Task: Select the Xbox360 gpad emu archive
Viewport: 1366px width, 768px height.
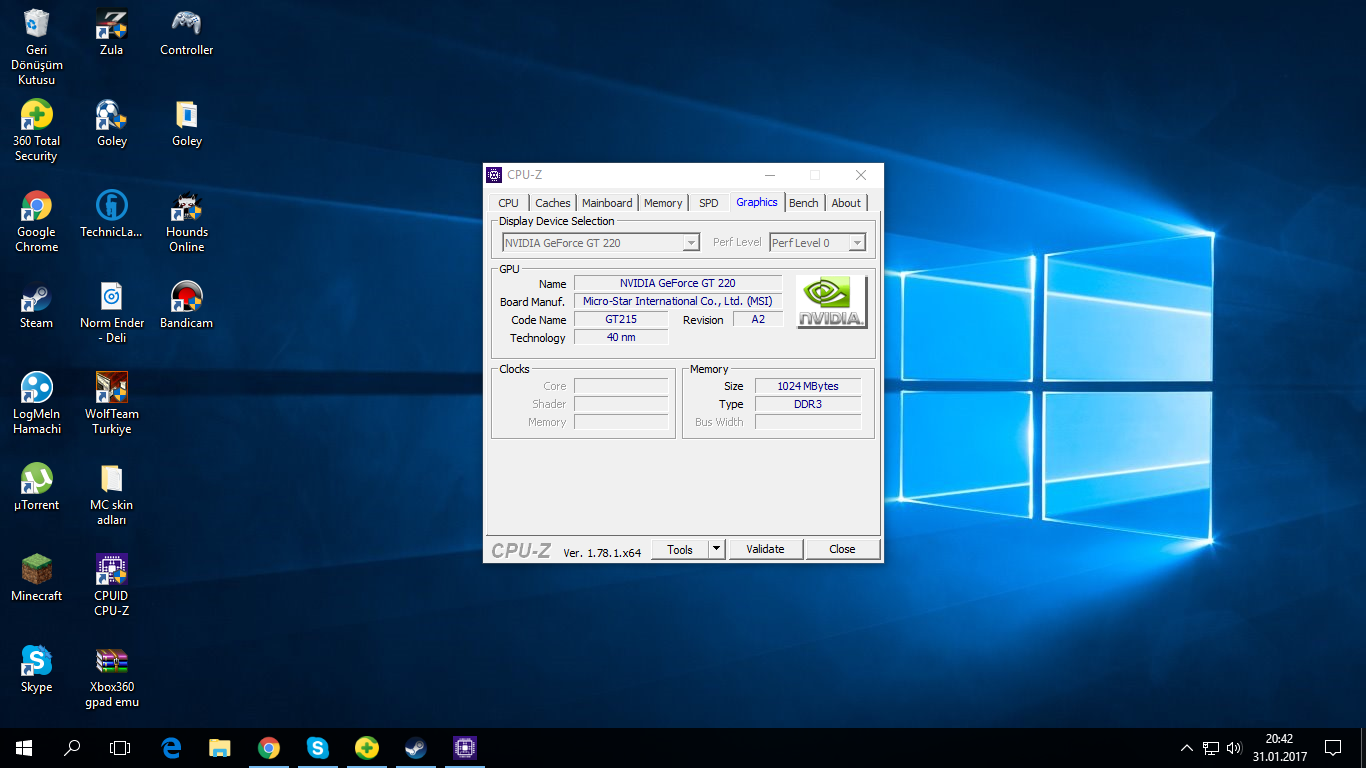Action: tap(111, 677)
